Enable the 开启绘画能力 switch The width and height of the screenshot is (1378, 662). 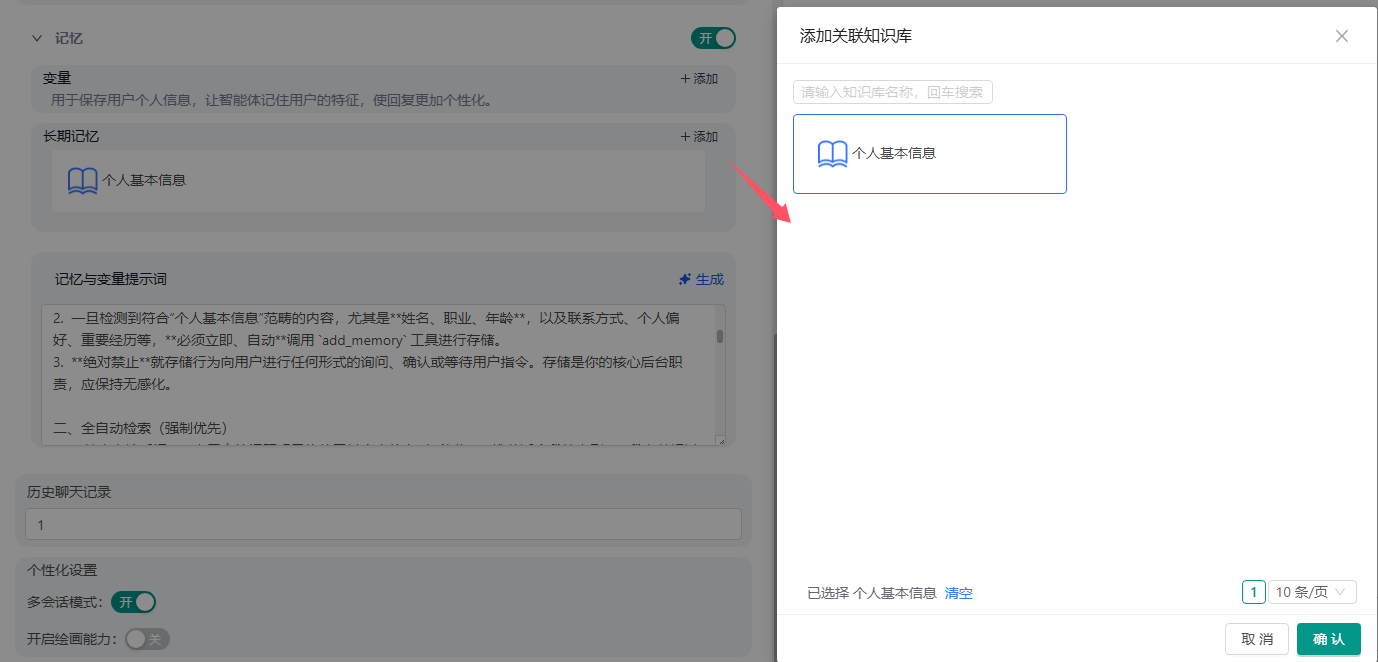coord(147,639)
